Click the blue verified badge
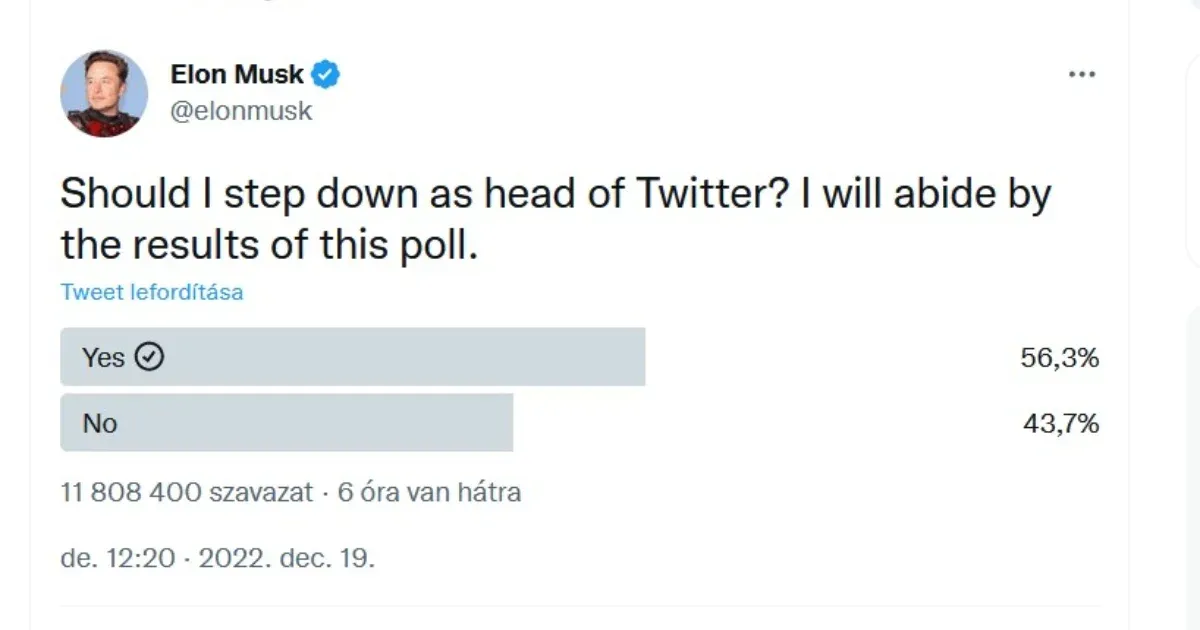This screenshot has width=1200, height=630. pyautogui.click(x=326, y=74)
